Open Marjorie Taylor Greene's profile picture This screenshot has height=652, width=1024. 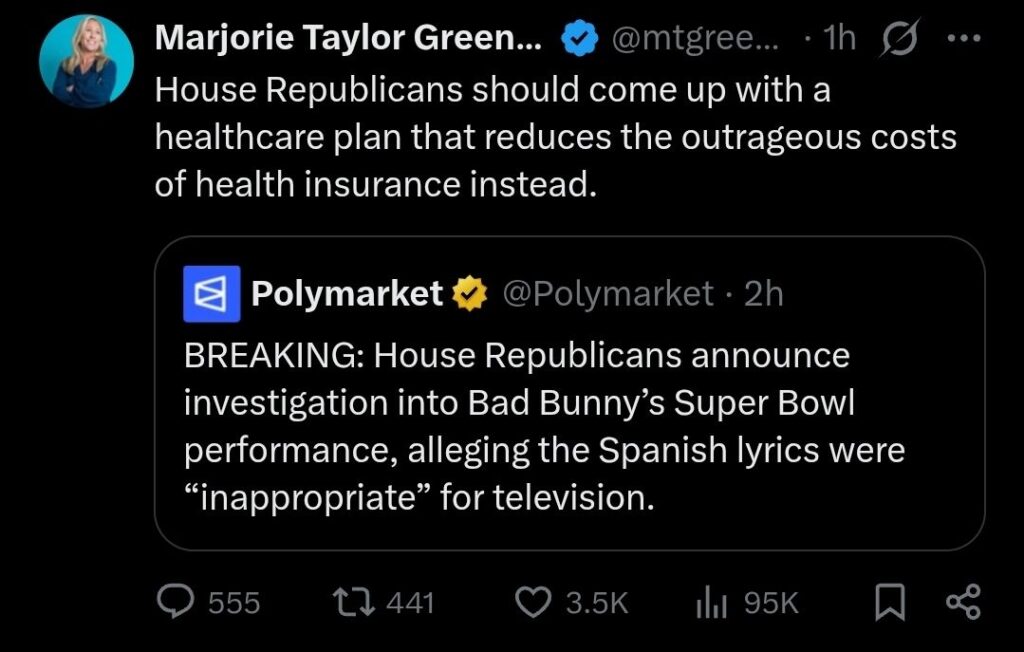coord(86,60)
